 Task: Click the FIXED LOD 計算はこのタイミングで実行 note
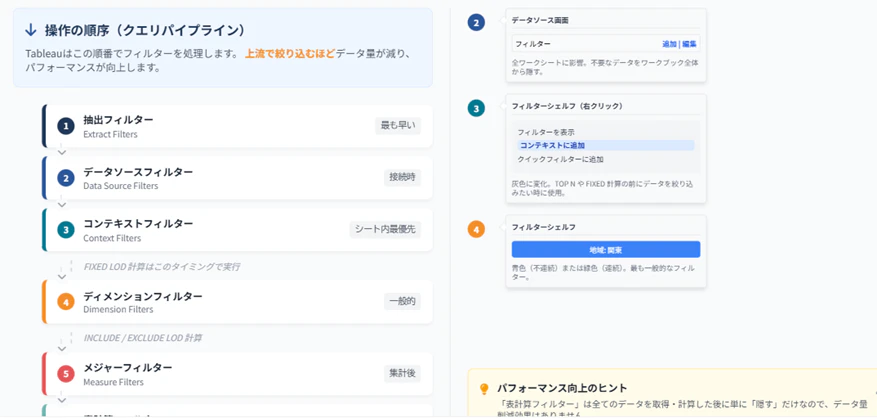[162, 267]
